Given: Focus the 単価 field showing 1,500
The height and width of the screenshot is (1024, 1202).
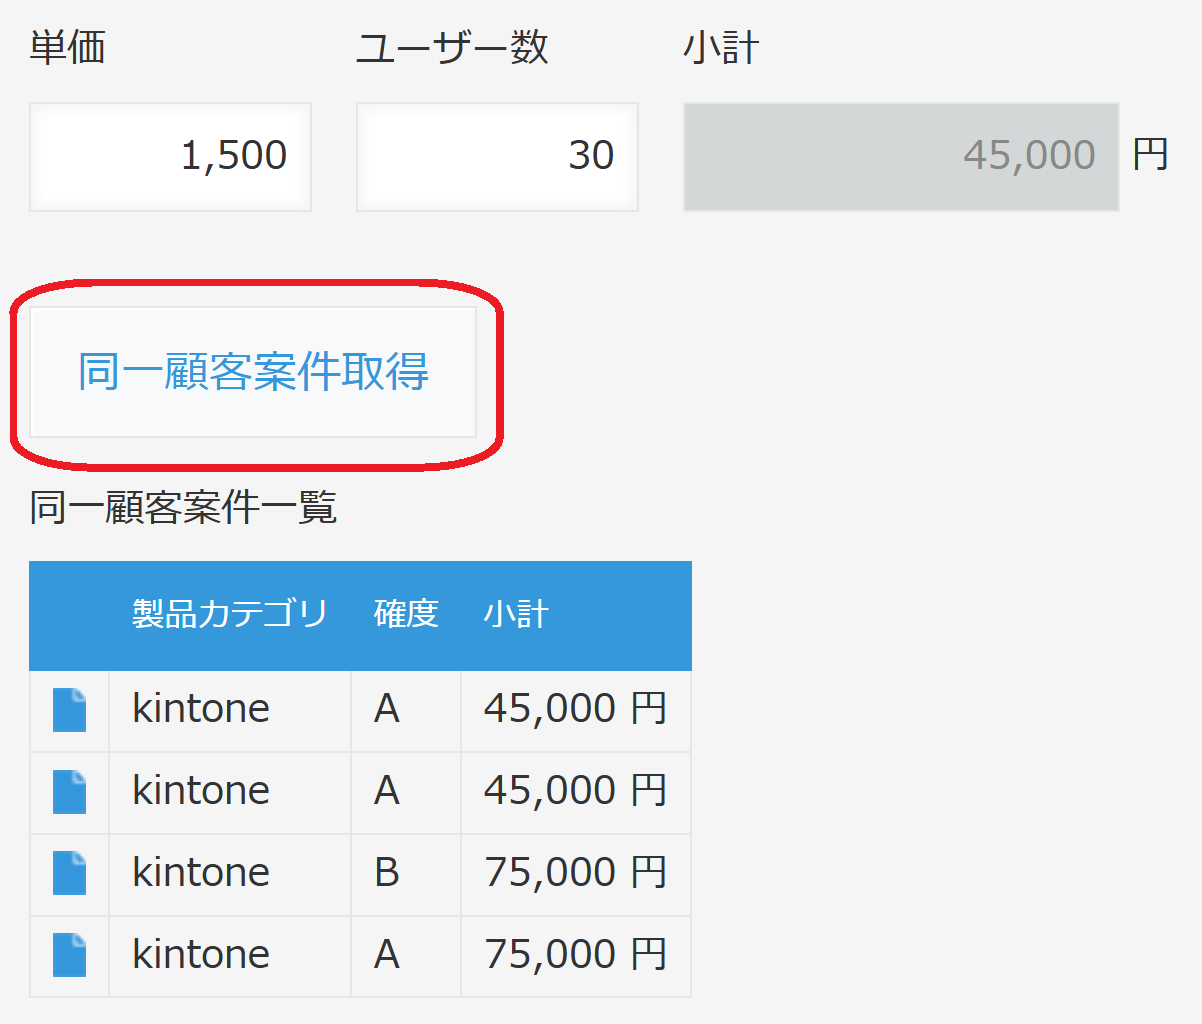Looking at the screenshot, I should (x=170, y=157).
